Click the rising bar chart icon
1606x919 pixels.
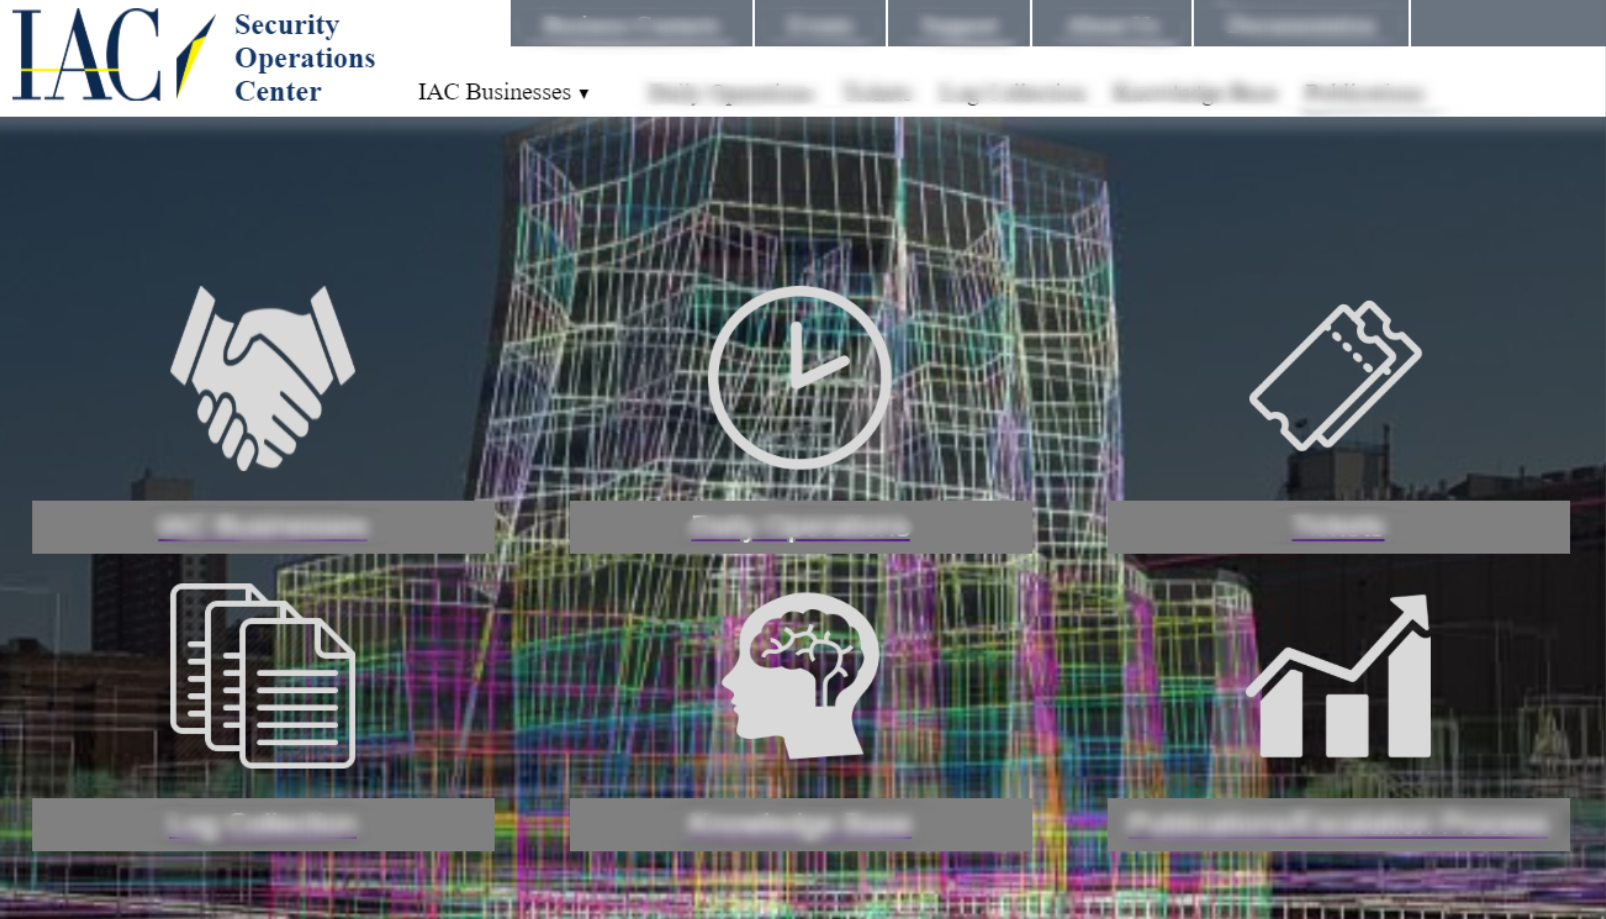[x=1338, y=678]
